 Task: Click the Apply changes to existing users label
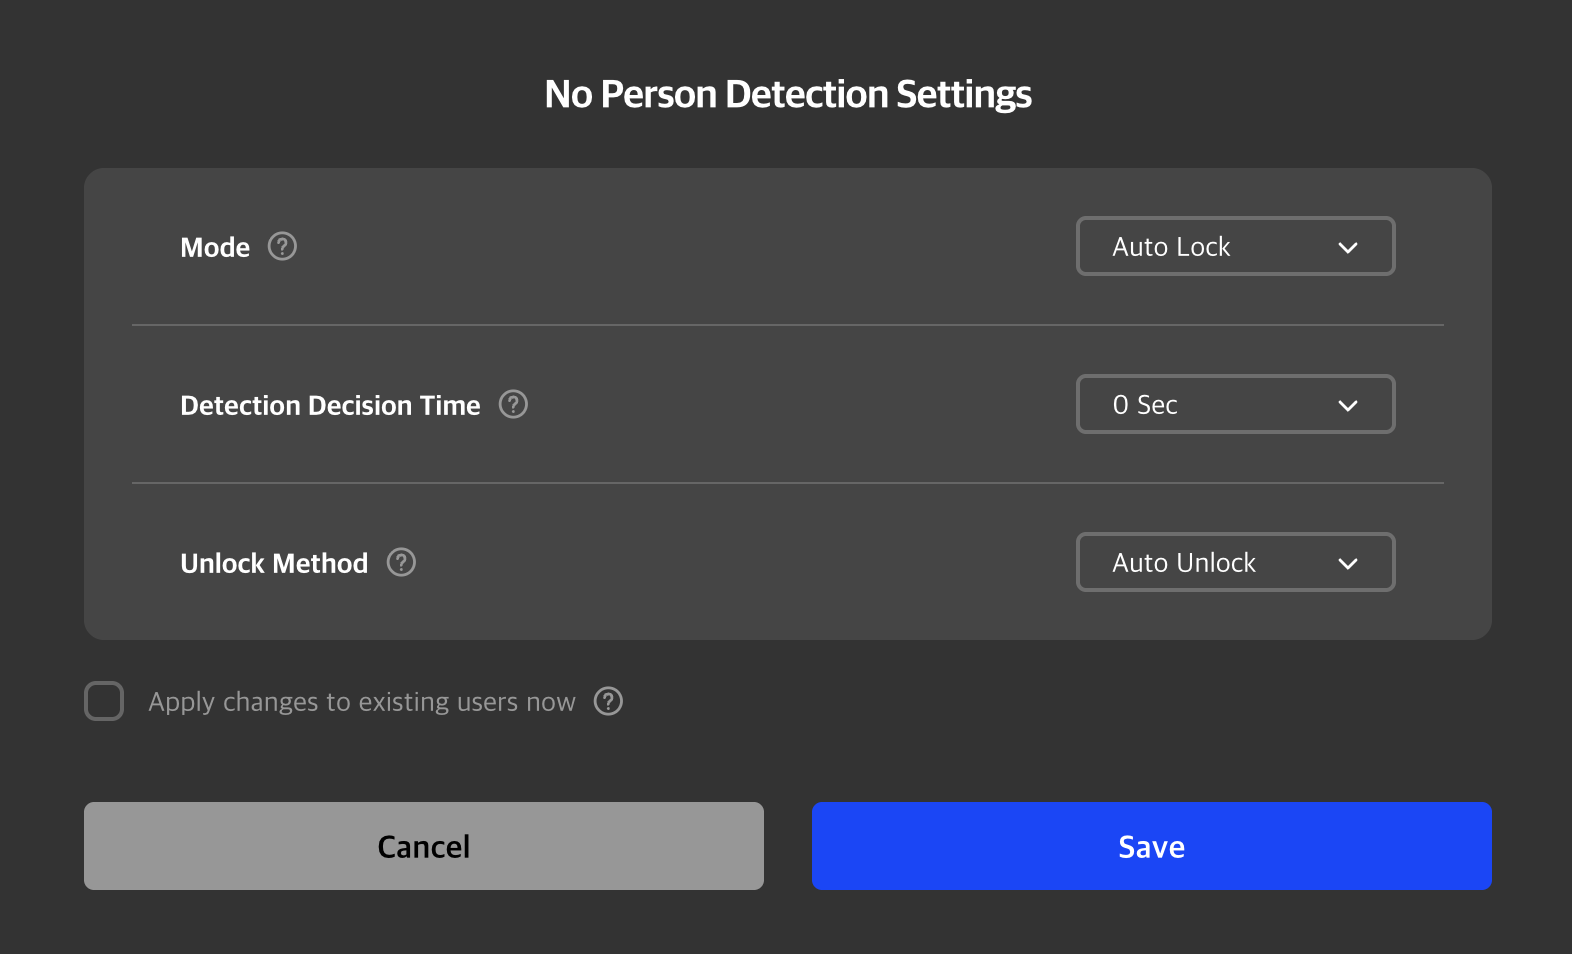tap(361, 701)
